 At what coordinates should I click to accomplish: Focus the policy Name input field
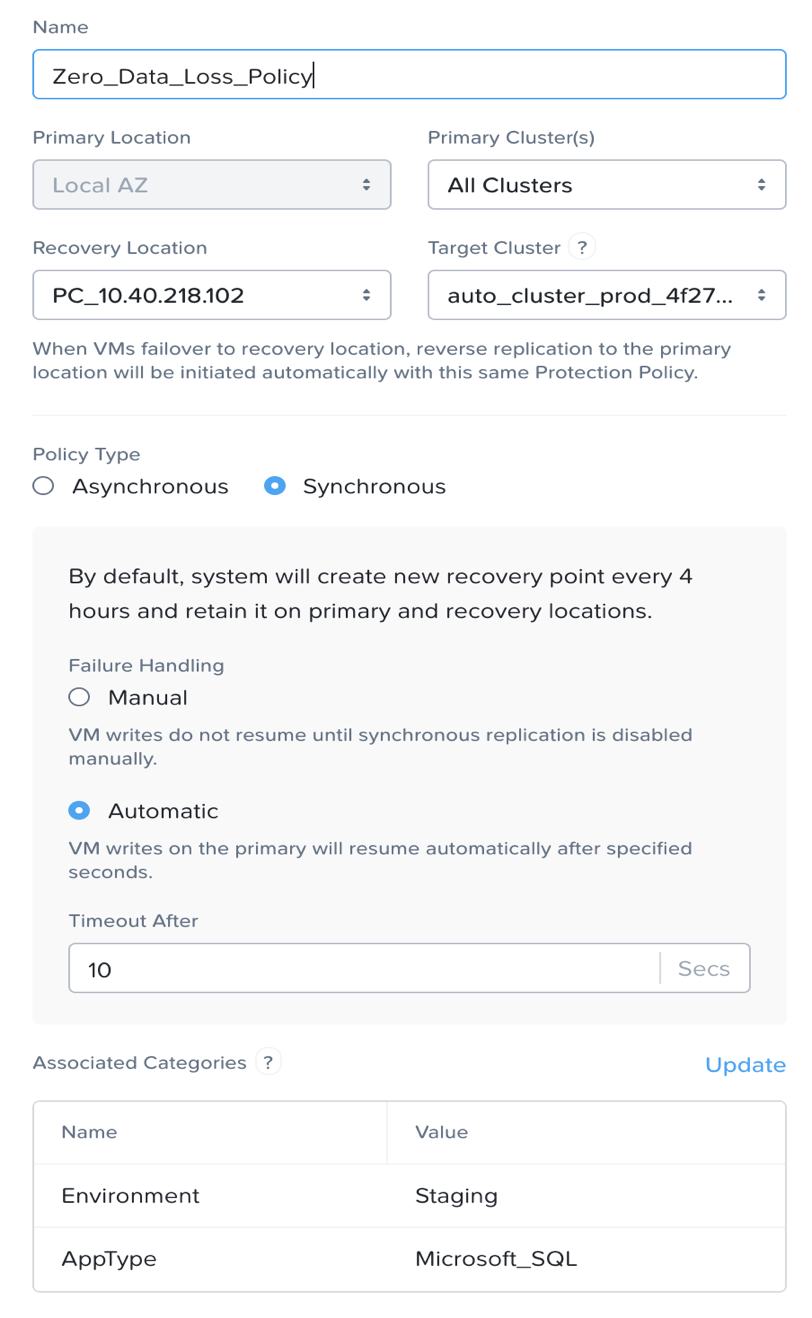pos(409,75)
